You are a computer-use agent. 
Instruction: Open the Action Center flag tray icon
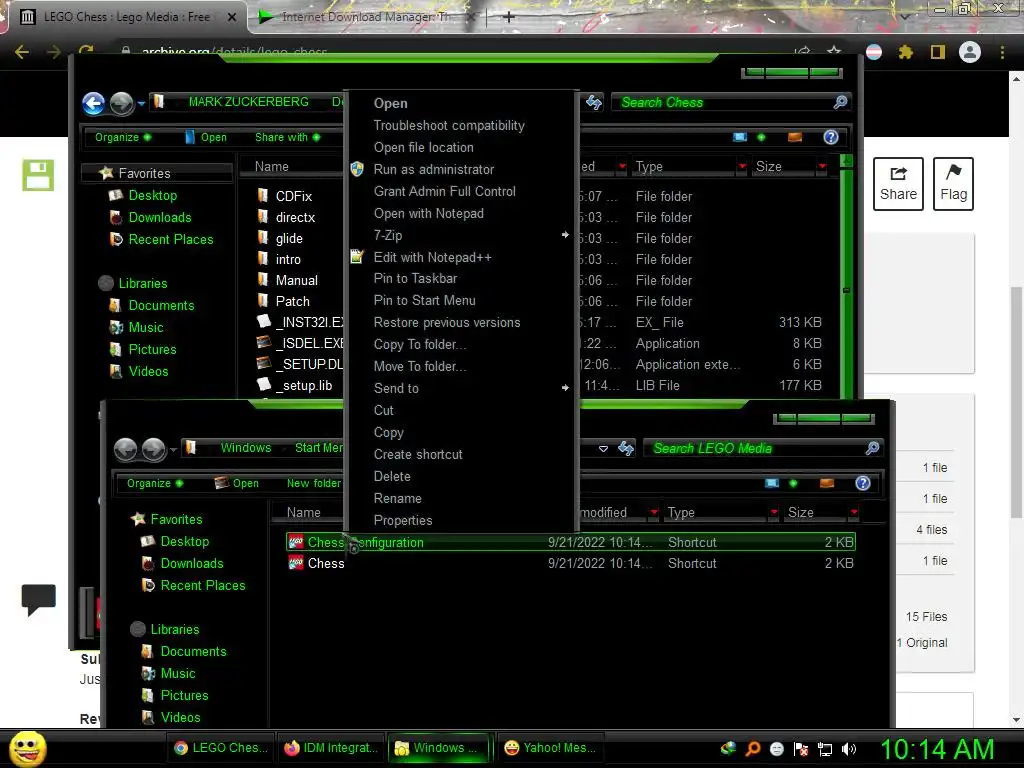pyautogui.click(x=801, y=749)
